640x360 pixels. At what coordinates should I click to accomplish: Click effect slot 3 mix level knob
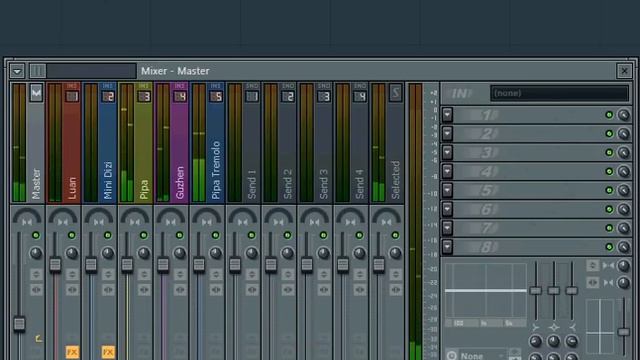tap(623, 152)
